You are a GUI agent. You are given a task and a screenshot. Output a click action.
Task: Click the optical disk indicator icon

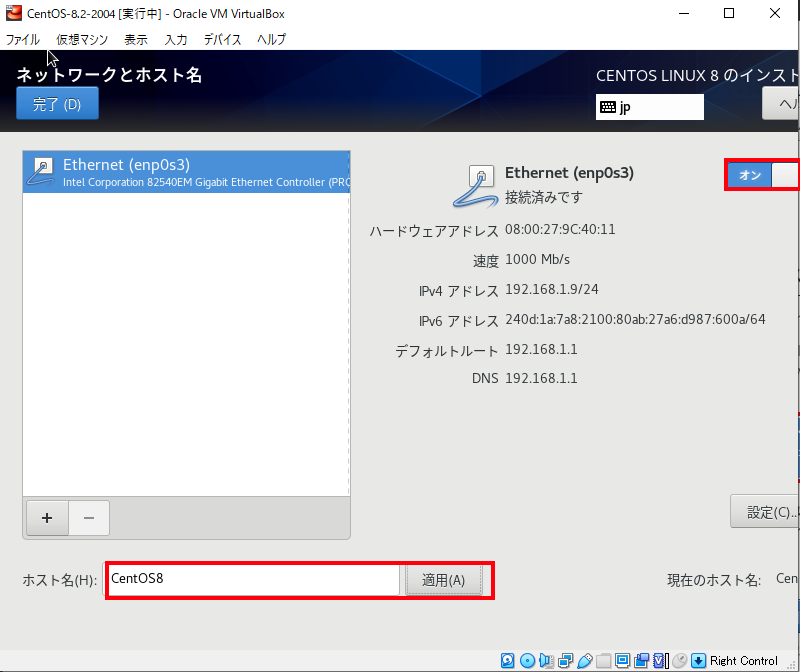[527, 661]
